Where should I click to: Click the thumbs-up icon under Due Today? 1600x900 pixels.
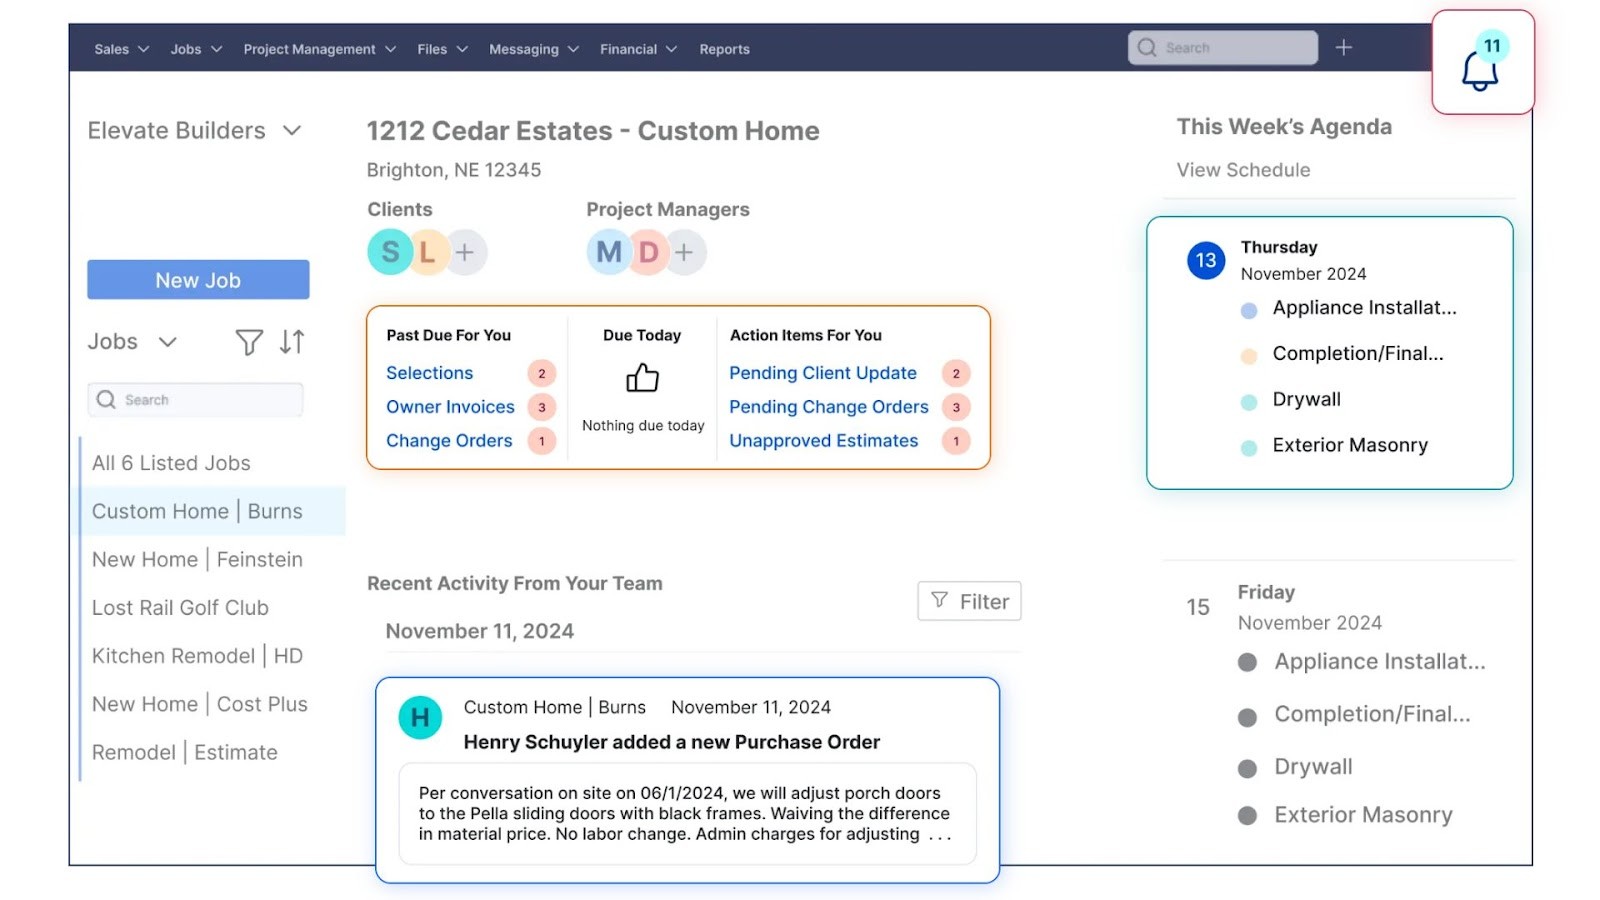tap(641, 379)
